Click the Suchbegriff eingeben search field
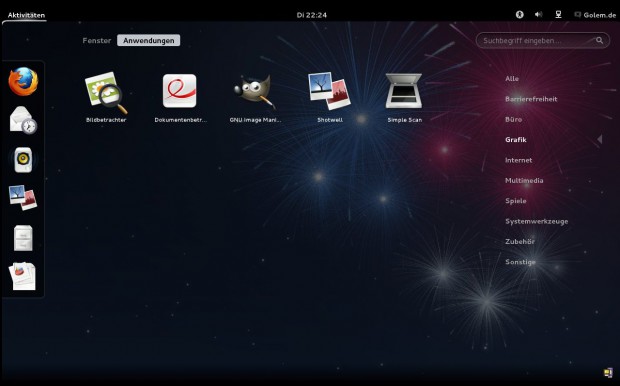 (x=542, y=40)
